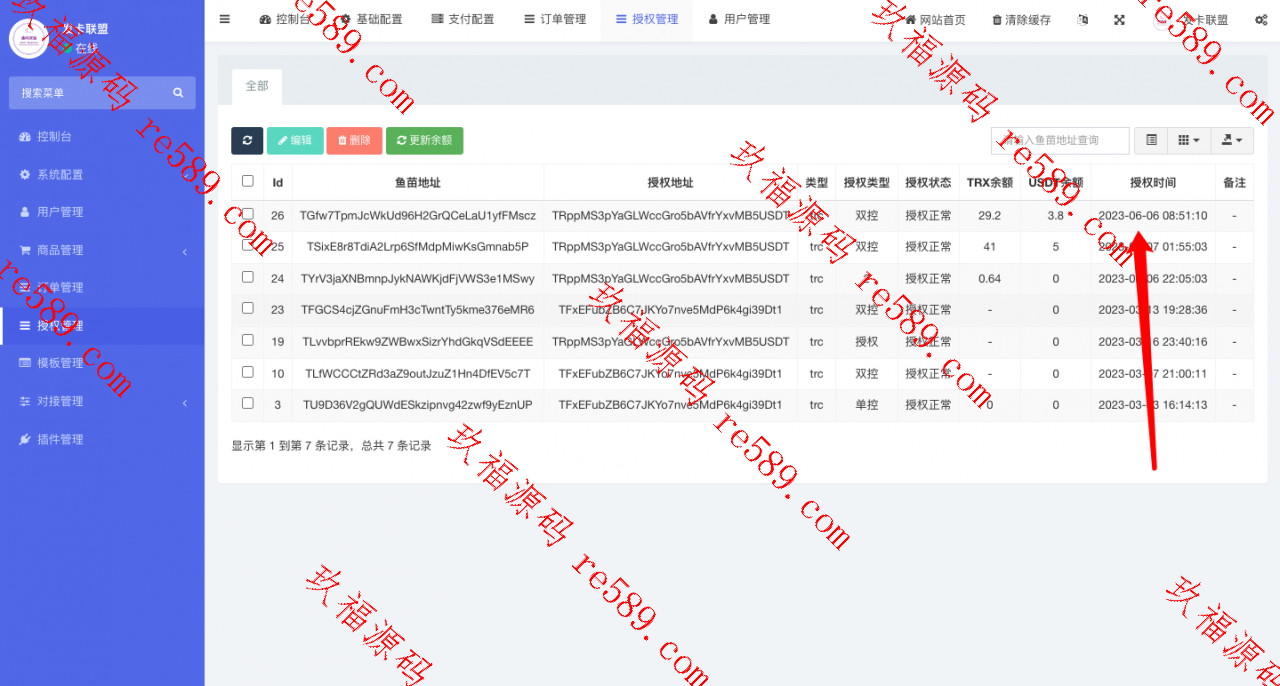Click address TSixE8r8TdiA2Lrp6SfMdpMiwKsGmnab5P
Screen dimensions: 1280x686
pyautogui.click(x=418, y=247)
